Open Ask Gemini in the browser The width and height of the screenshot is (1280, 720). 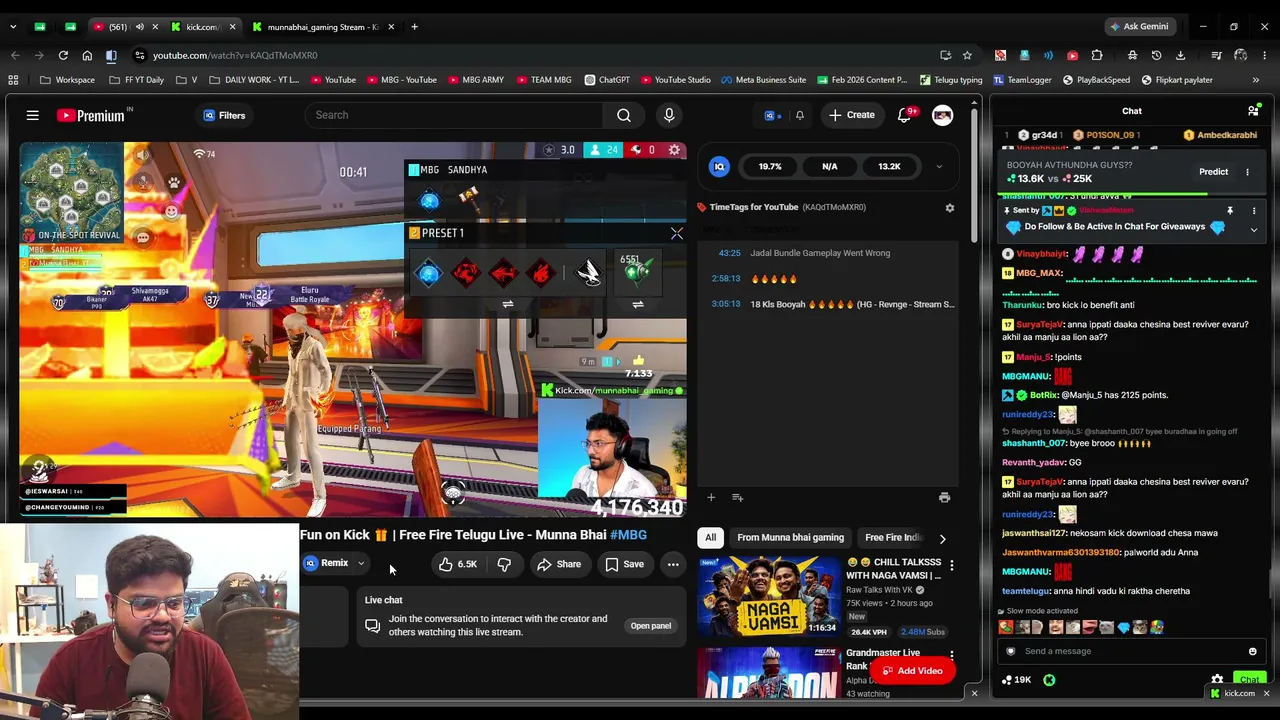click(1139, 27)
